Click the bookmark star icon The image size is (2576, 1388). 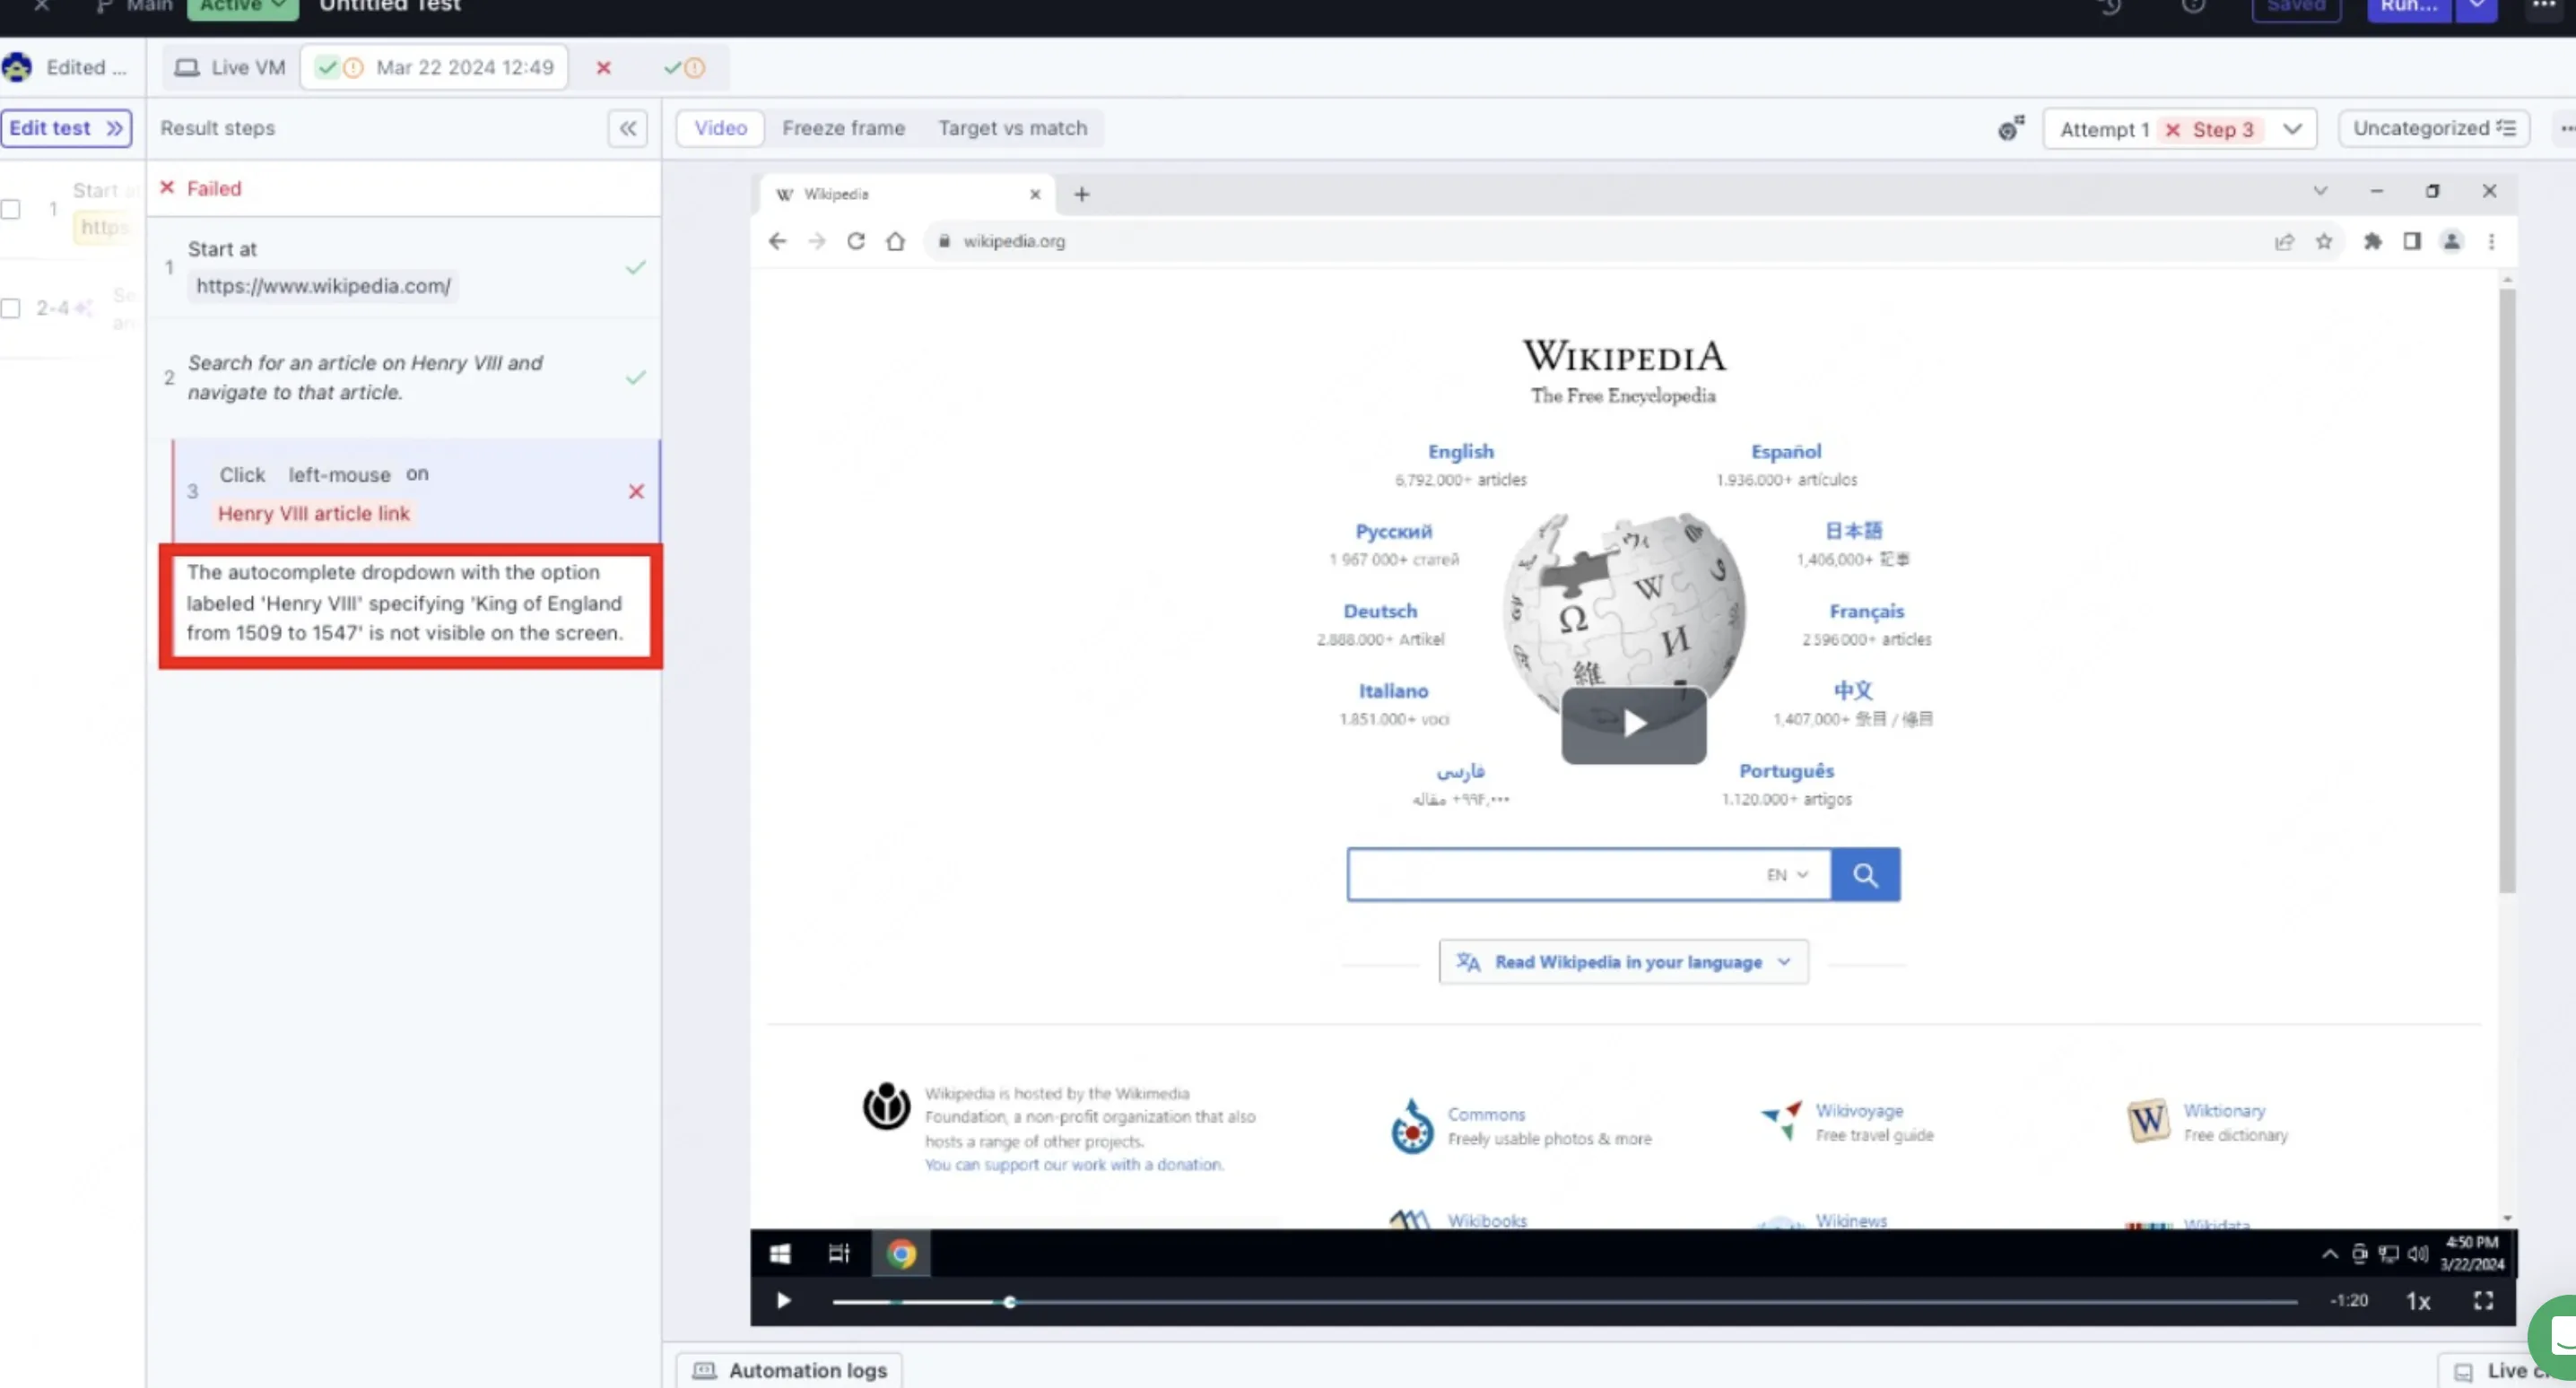tap(2324, 241)
